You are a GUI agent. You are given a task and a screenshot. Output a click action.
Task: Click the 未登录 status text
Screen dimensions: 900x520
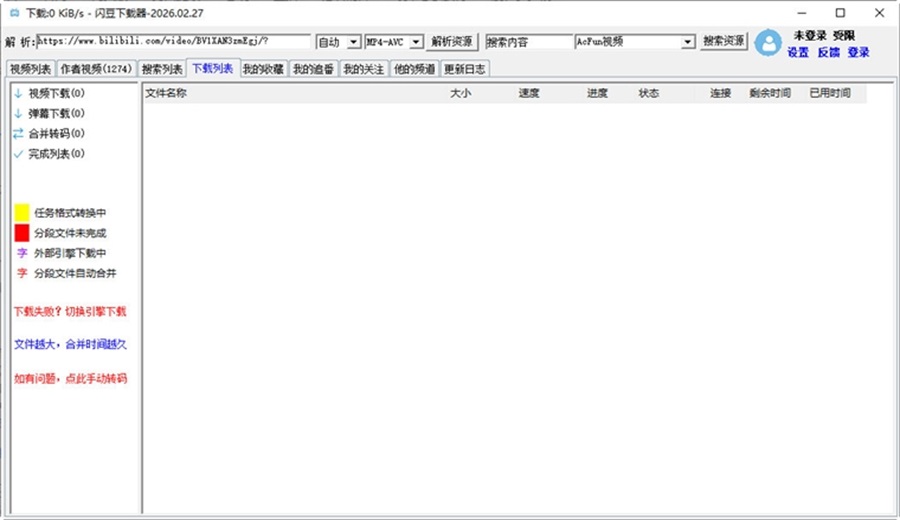coord(810,36)
